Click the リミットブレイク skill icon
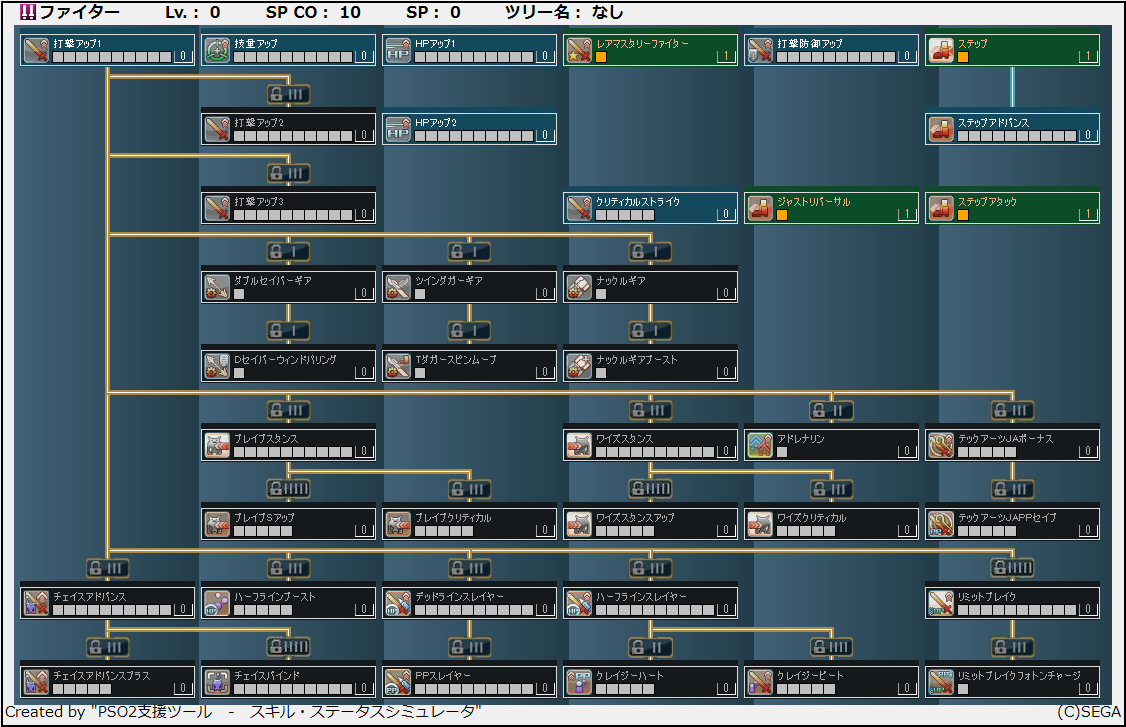The height and width of the screenshot is (727, 1126). (941, 603)
